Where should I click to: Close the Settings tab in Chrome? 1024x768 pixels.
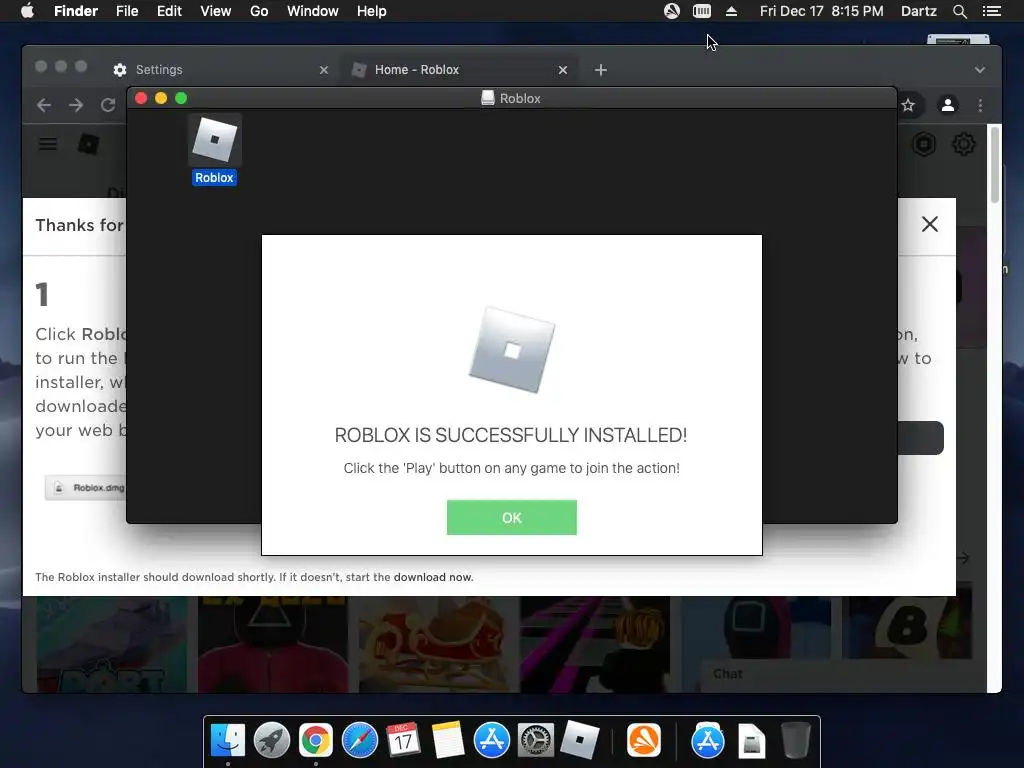click(x=323, y=70)
